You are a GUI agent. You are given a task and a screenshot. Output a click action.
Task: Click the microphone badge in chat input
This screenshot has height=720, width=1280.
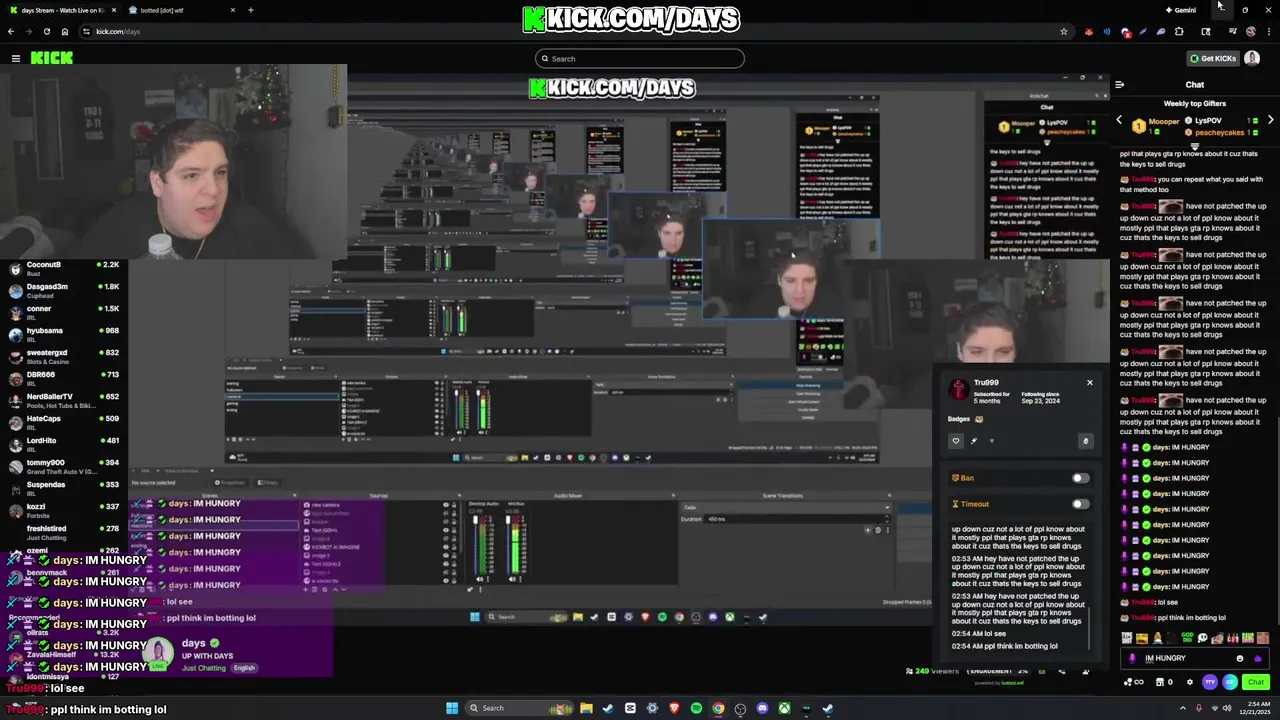click(x=1132, y=658)
